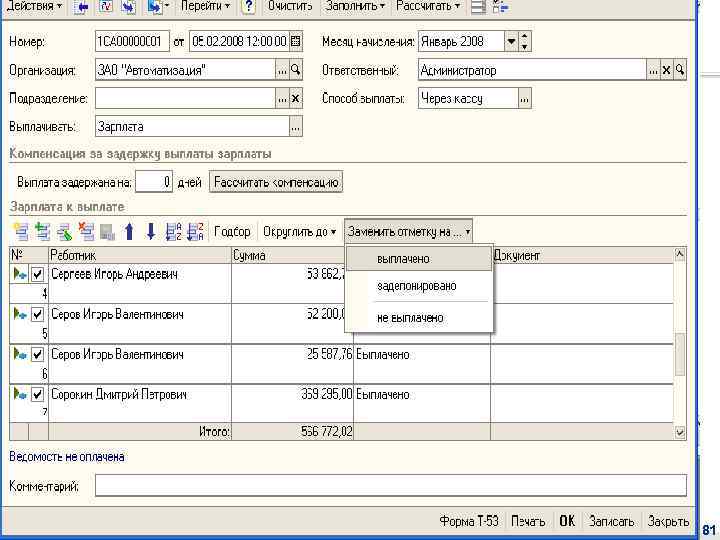Open selection for Способ выплаты field

[x=525, y=98]
